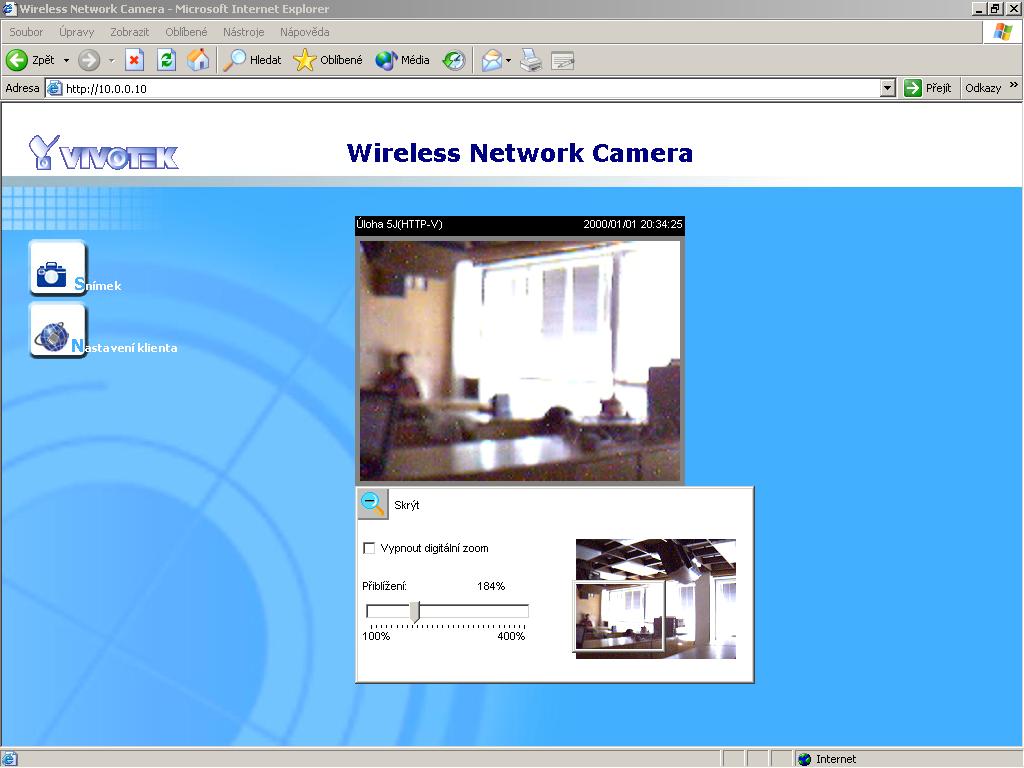Expand the Forward button history dropdown arrow

[x=111, y=60]
